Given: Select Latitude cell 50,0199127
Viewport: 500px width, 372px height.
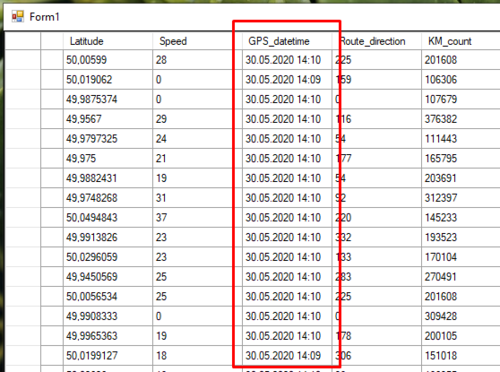Looking at the screenshot, I should point(108,355).
